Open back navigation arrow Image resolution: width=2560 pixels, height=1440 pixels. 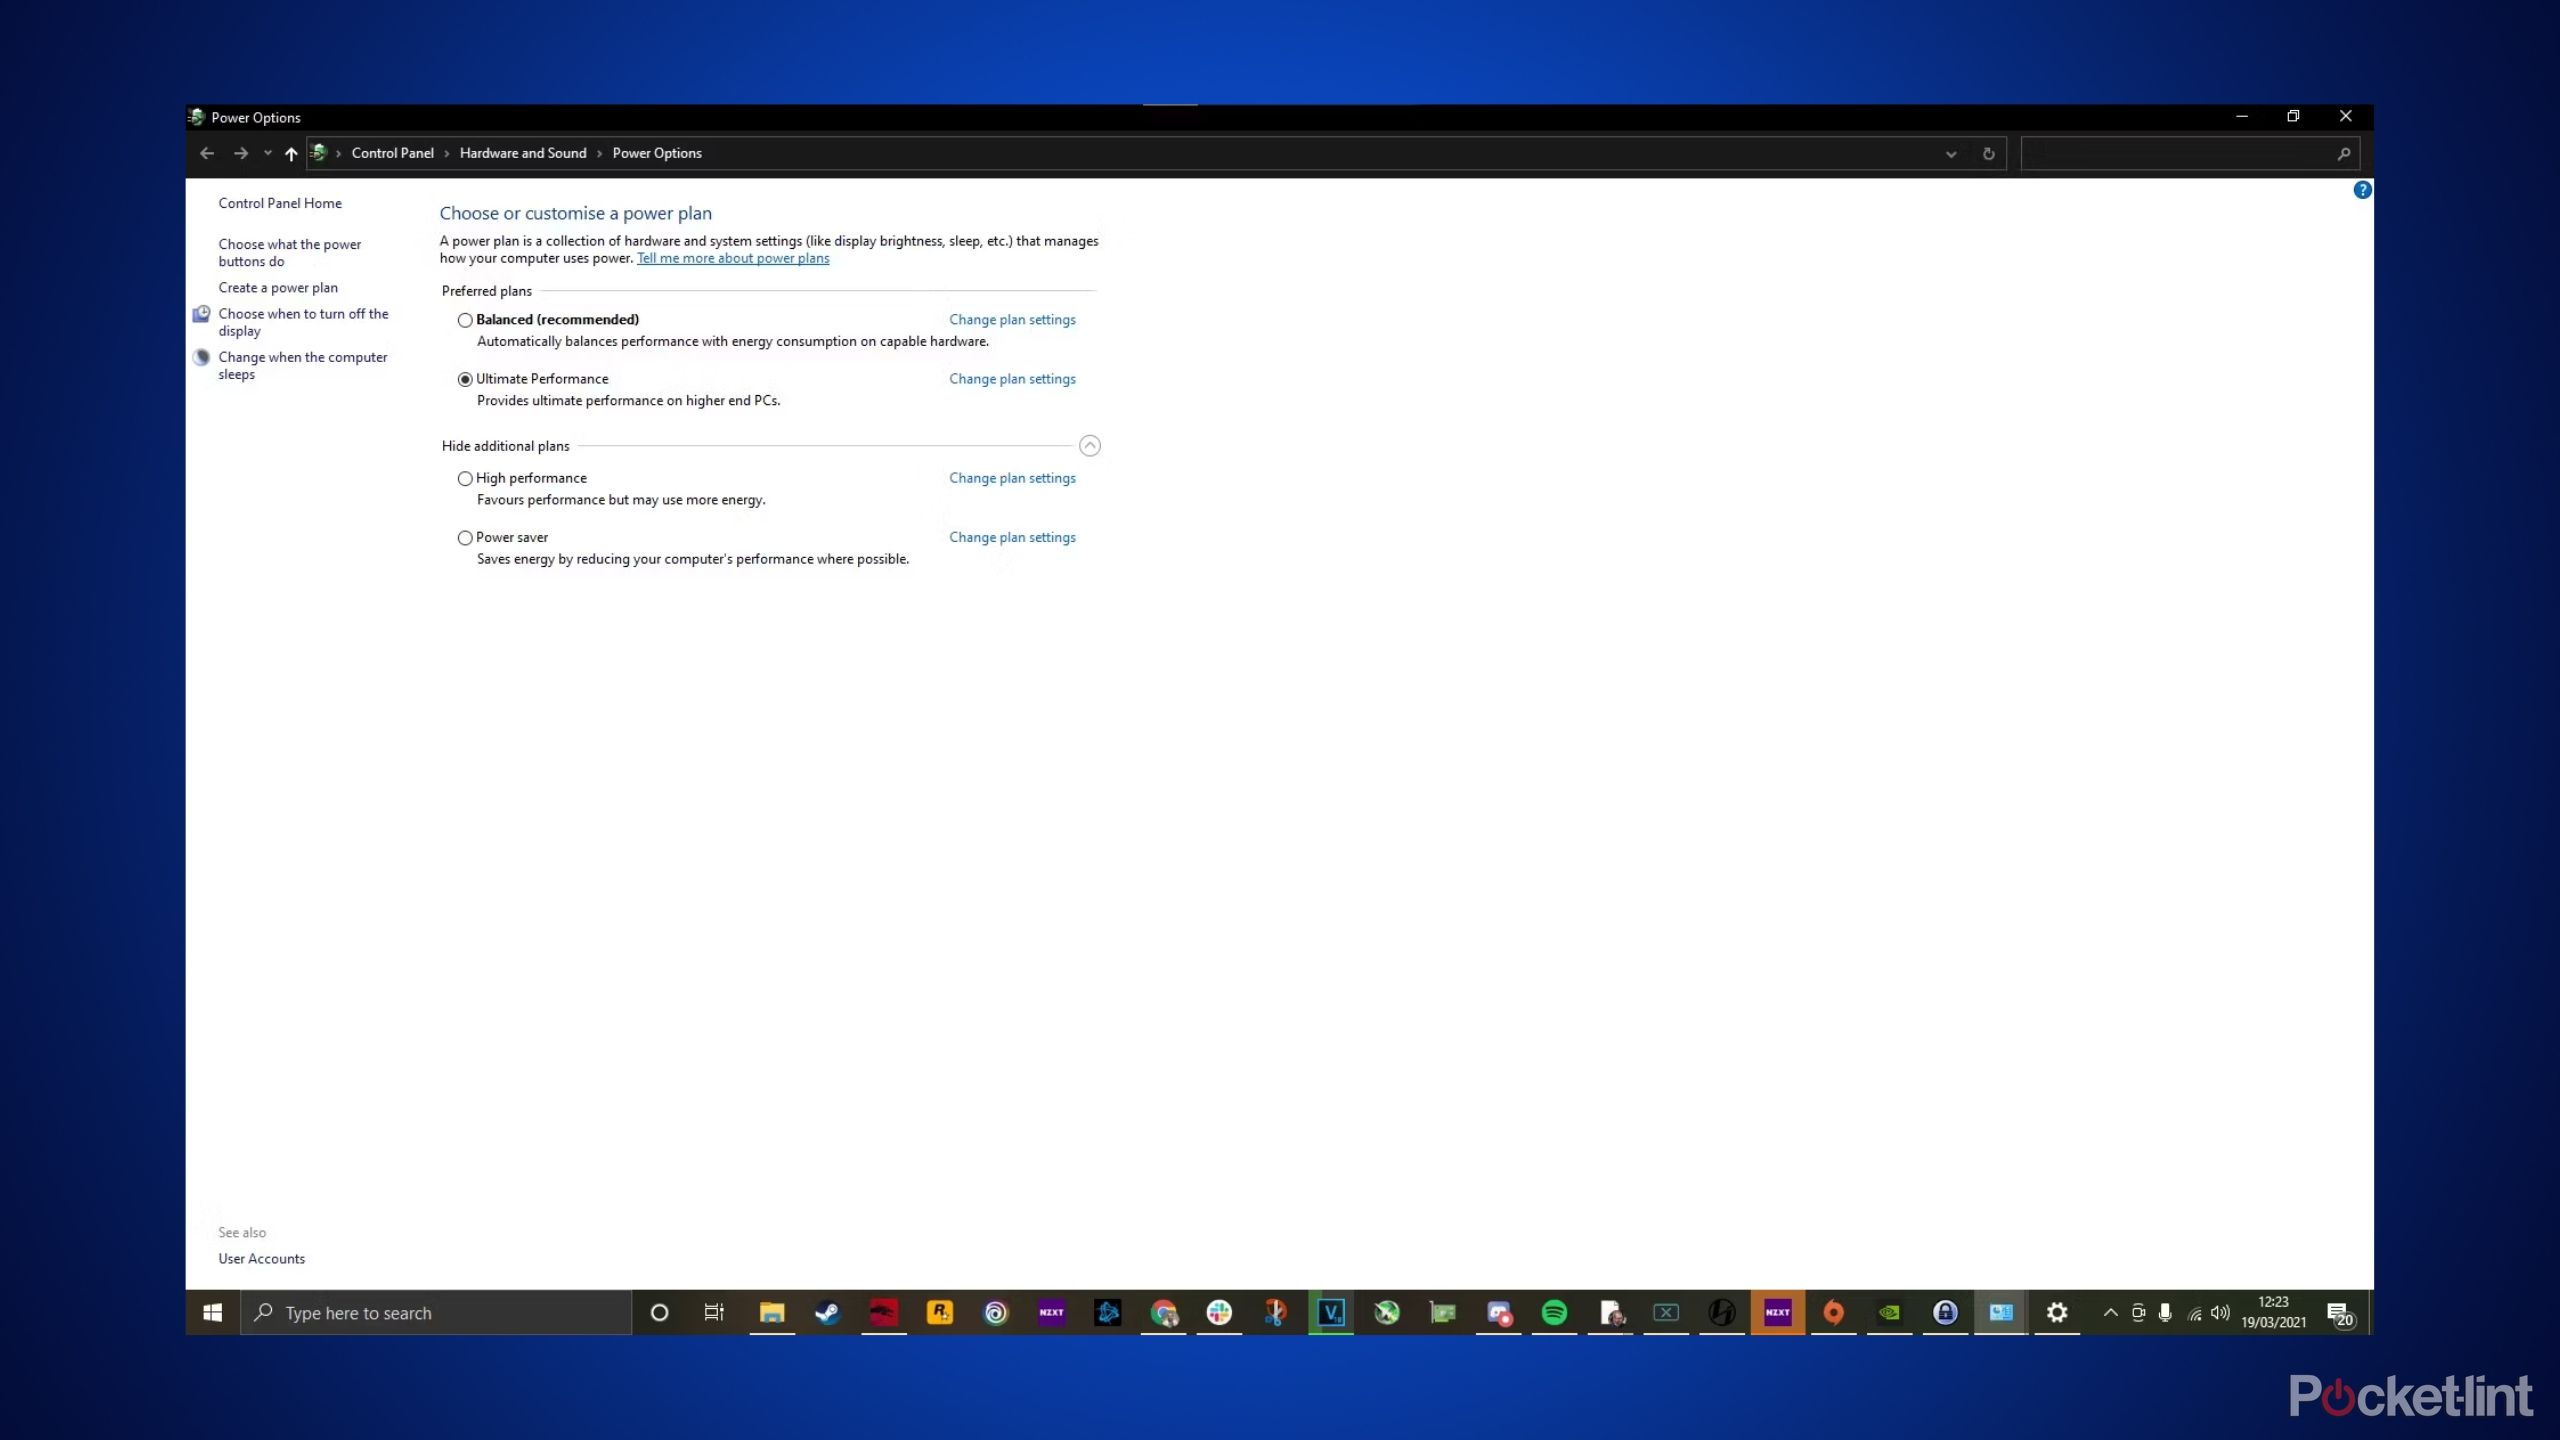[x=207, y=153]
